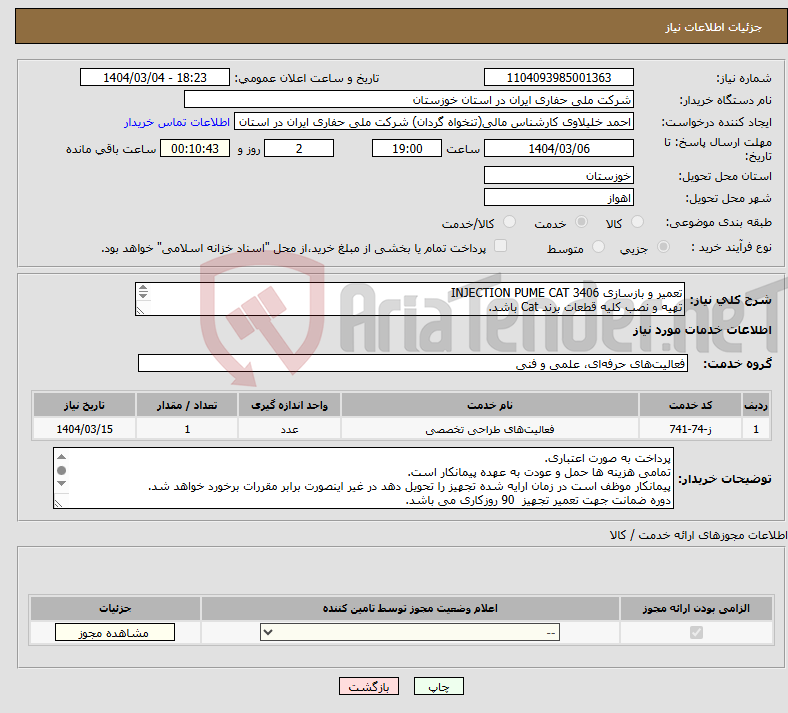Click the down arrow of description scrollbar

[x=143, y=295]
